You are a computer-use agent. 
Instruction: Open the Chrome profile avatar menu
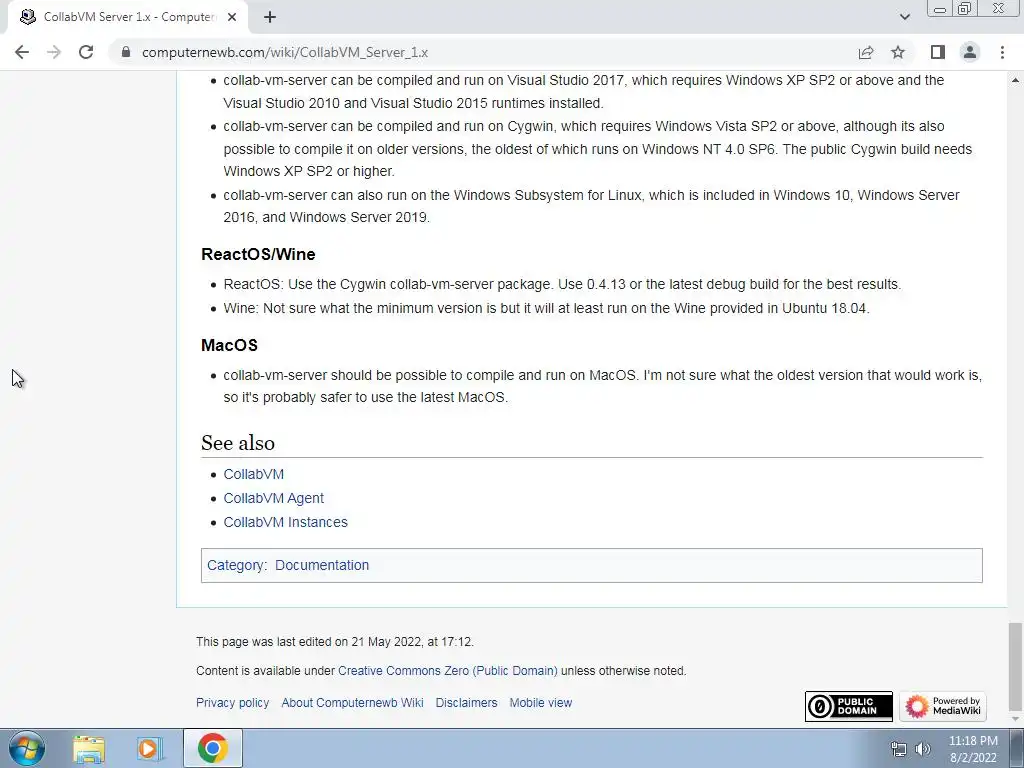point(970,52)
